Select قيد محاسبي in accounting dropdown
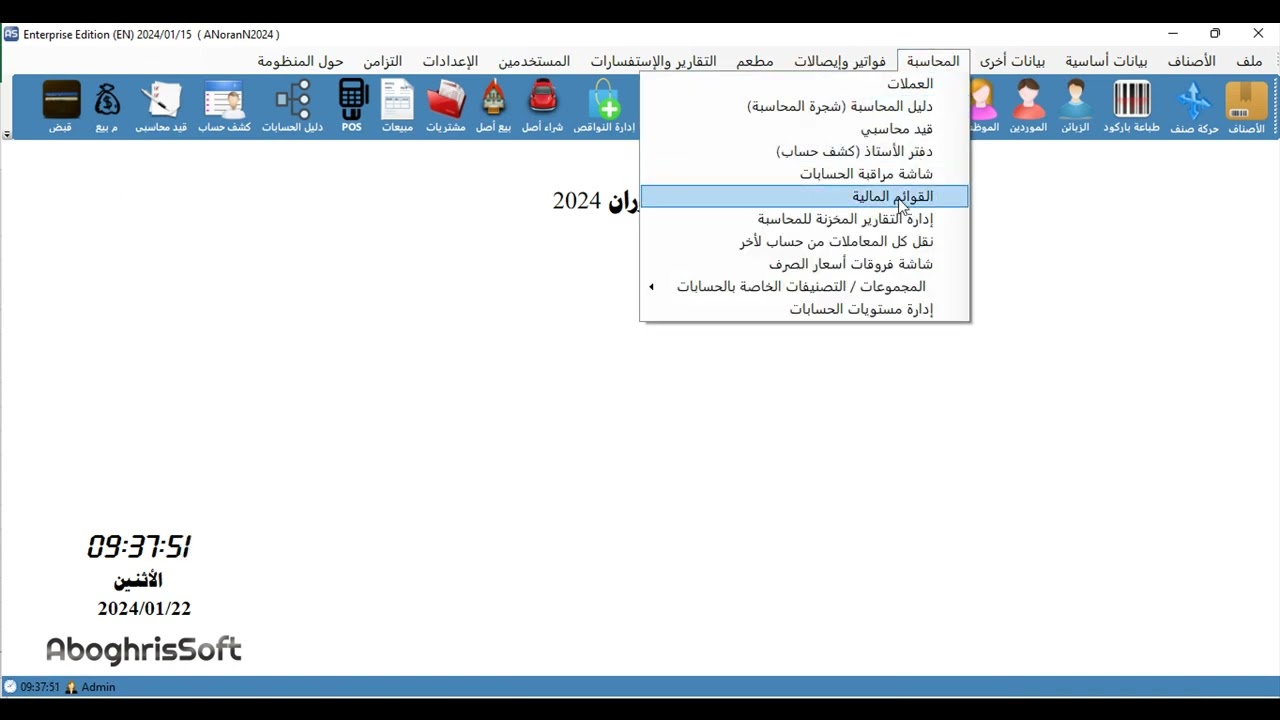1280x720 pixels. [805, 129]
